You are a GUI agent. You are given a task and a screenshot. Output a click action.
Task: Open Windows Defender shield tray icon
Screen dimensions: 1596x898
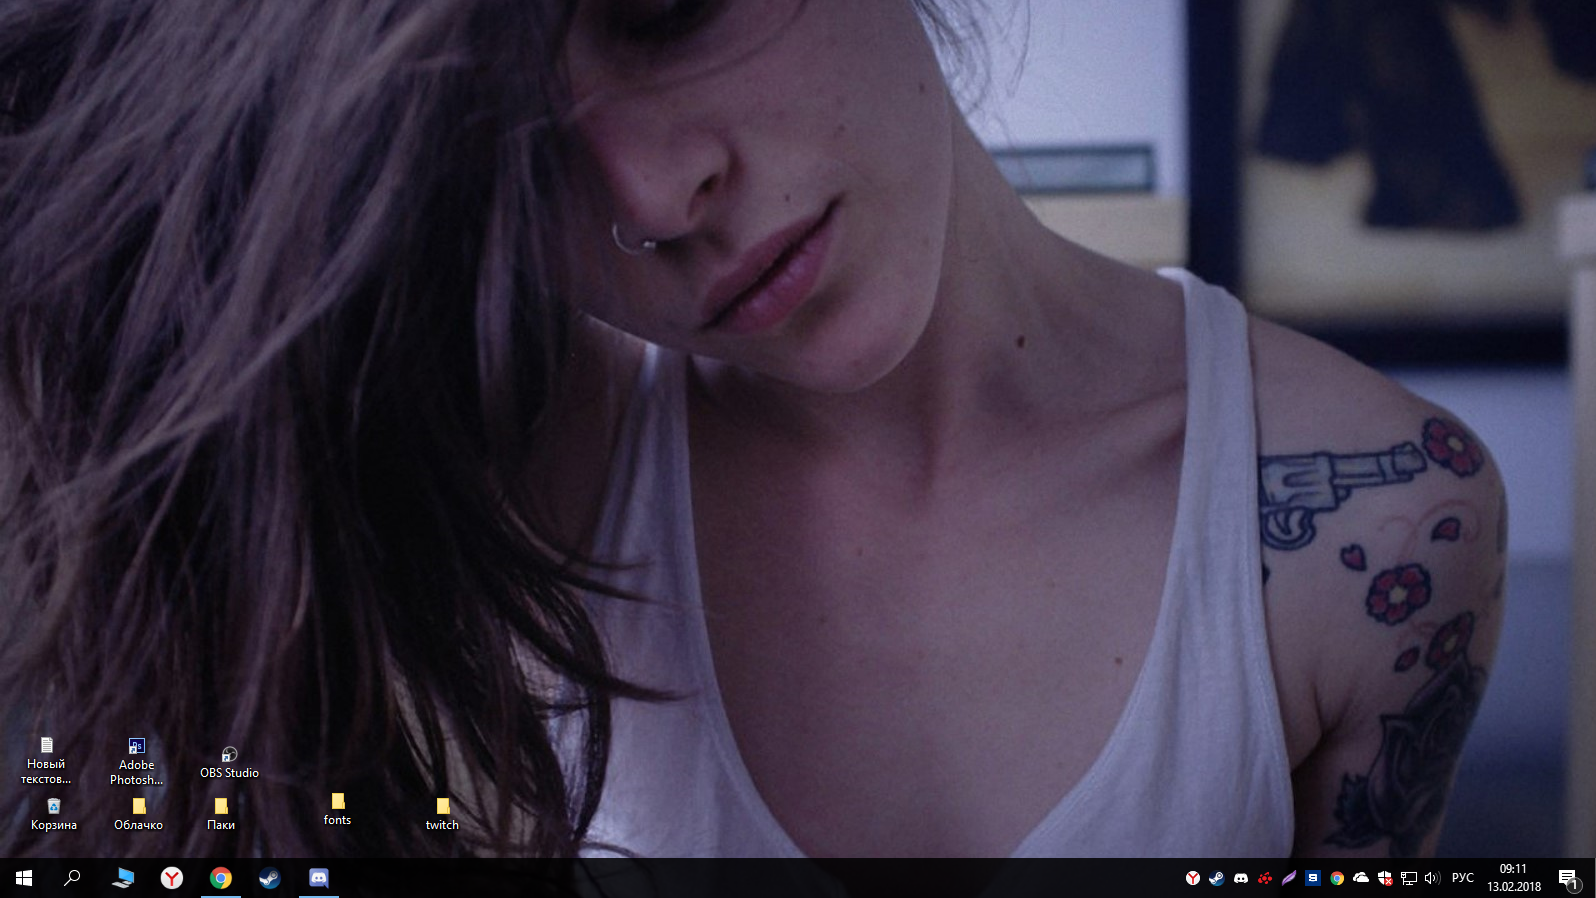coord(1385,878)
